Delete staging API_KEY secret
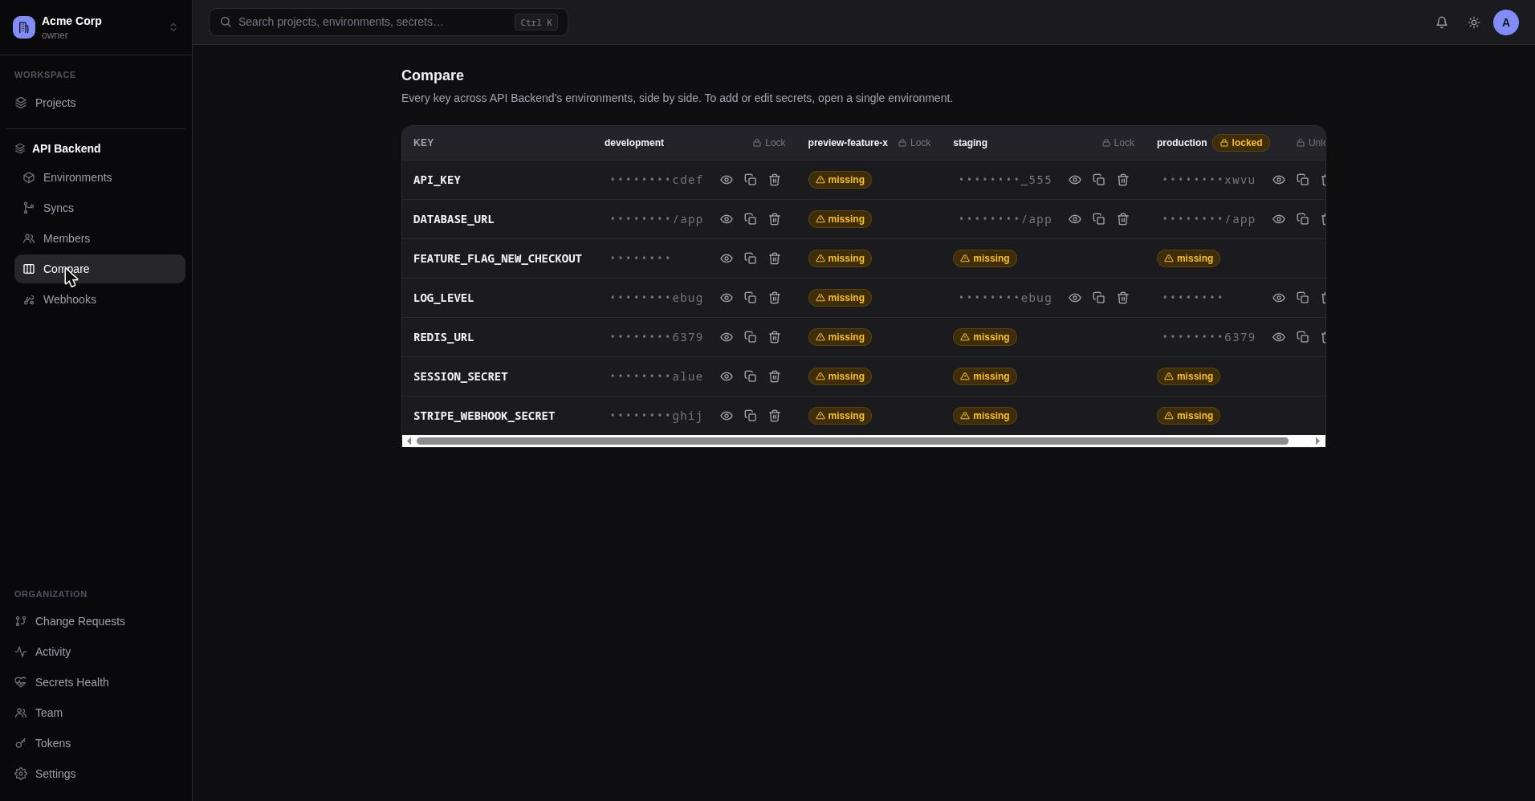The image size is (1535, 801). pyautogui.click(x=1122, y=180)
